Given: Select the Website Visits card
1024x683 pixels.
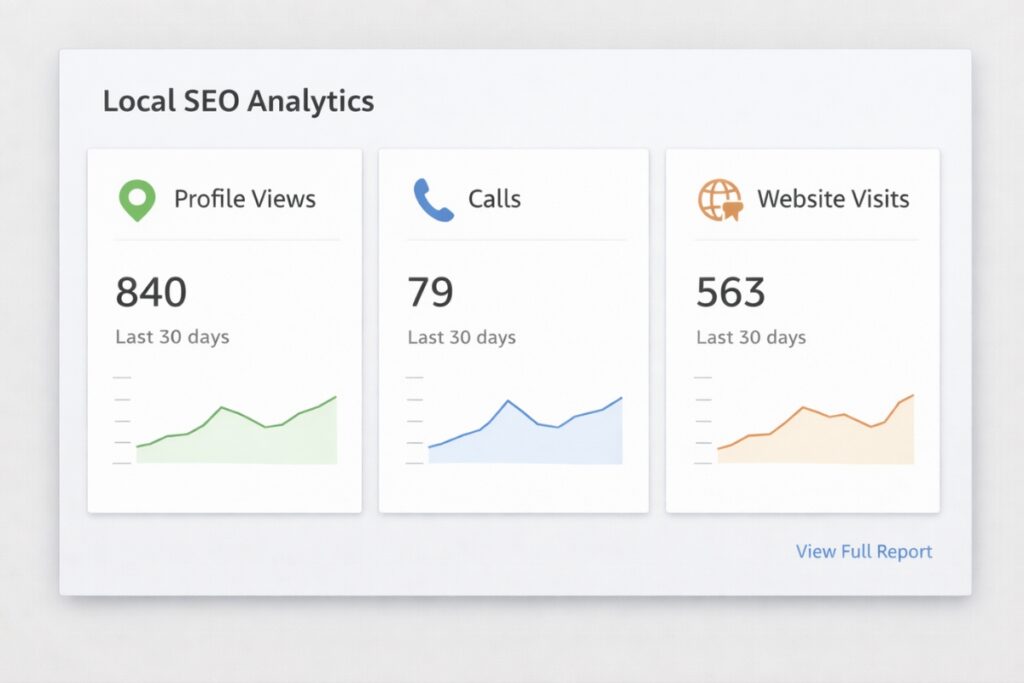Looking at the screenshot, I should tap(802, 330).
